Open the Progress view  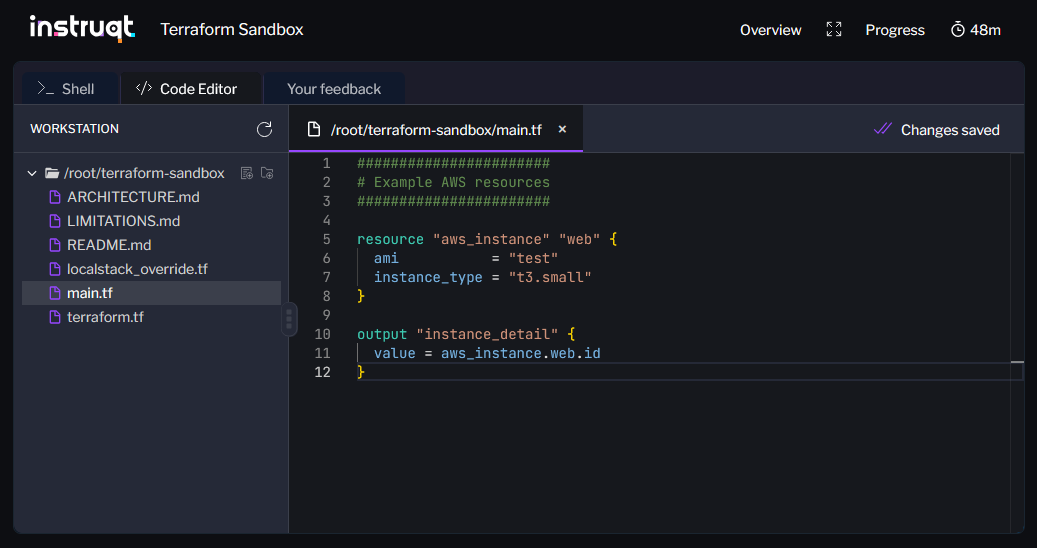coord(895,30)
